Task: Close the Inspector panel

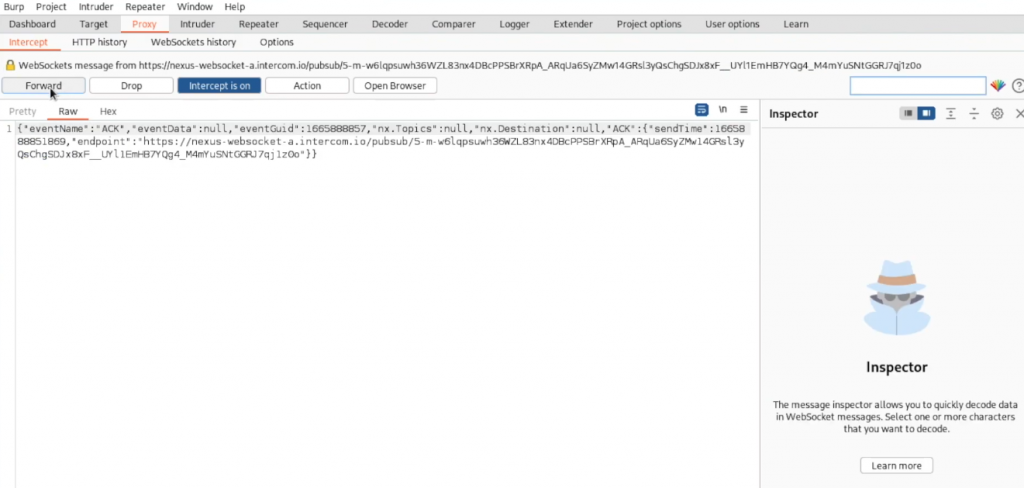Action: click(x=1019, y=114)
